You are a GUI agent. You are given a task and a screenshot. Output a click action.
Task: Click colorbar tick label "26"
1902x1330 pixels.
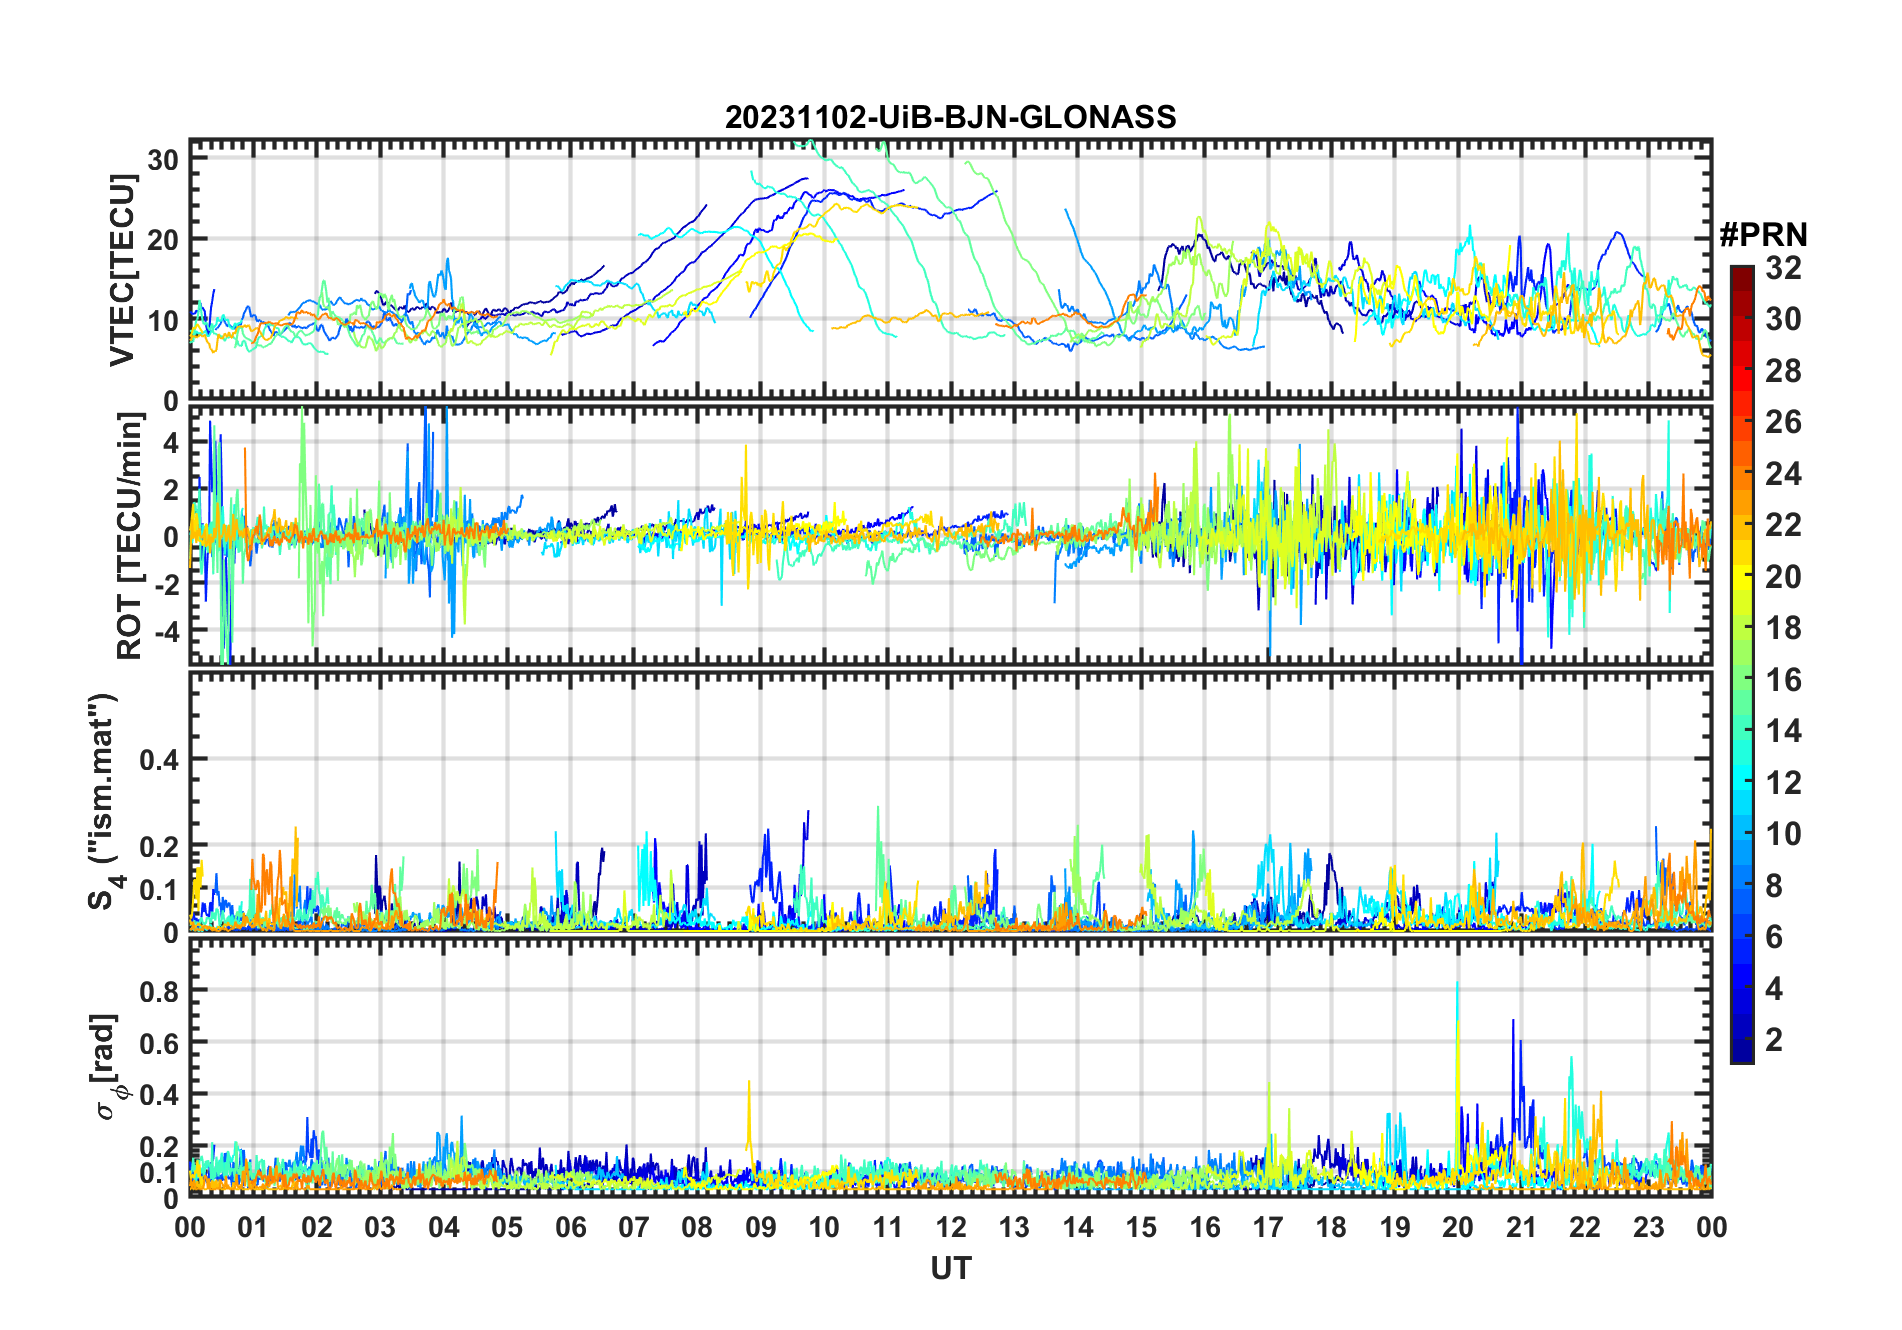[1783, 422]
